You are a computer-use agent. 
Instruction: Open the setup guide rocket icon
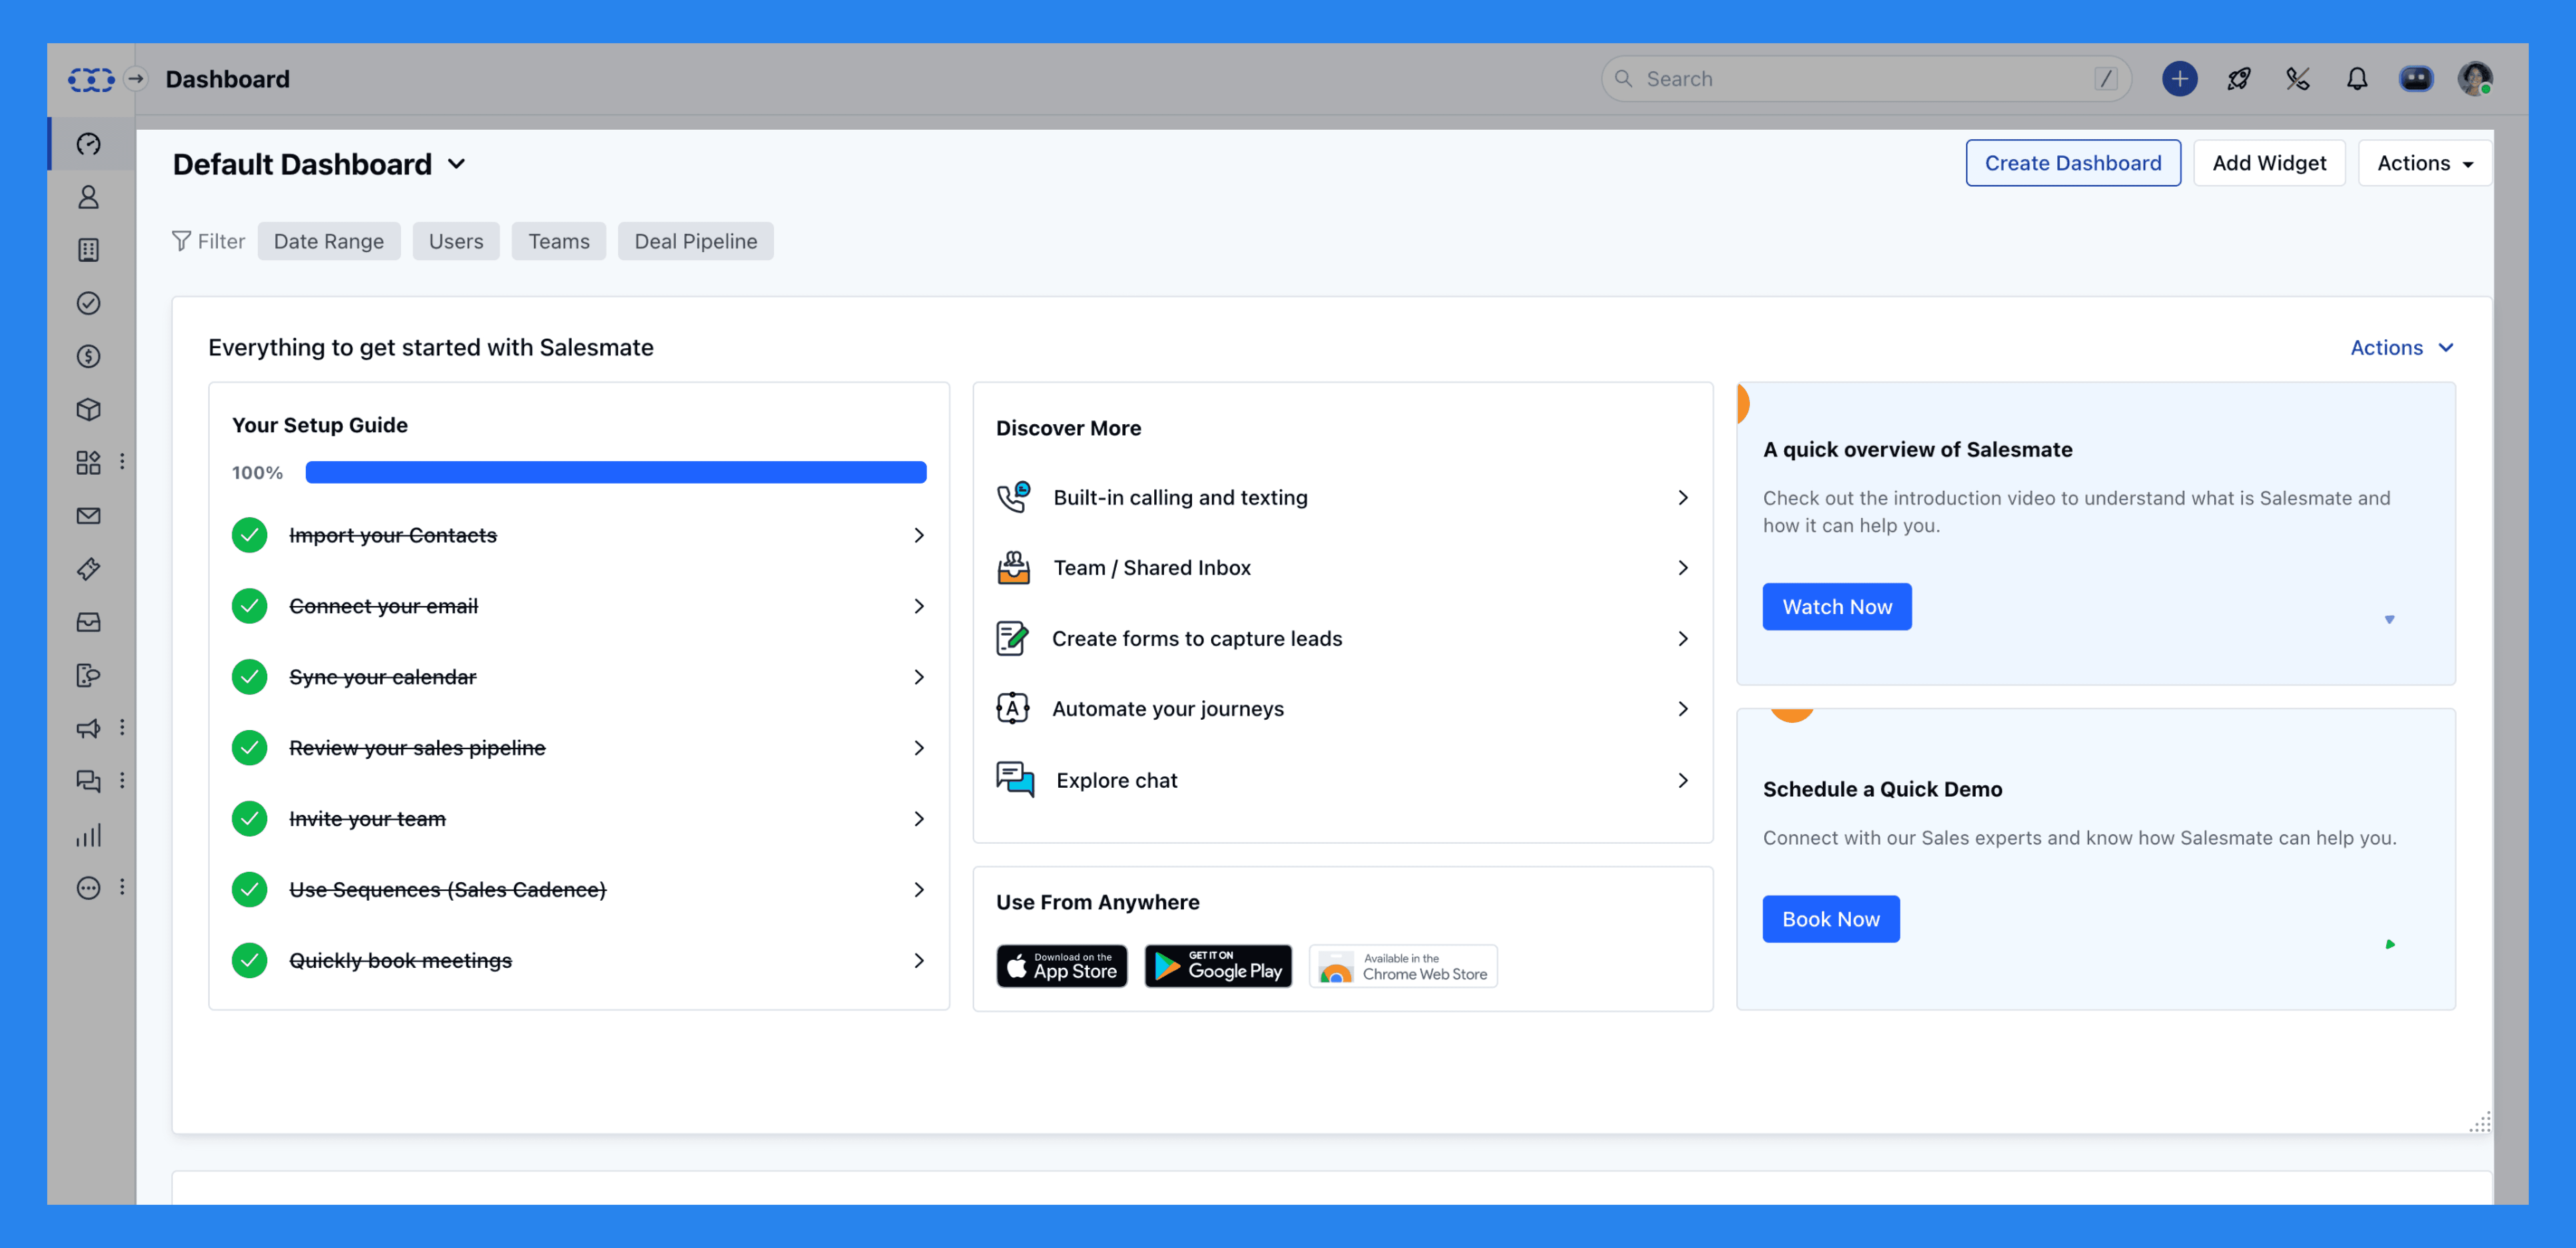[2239, 78]
